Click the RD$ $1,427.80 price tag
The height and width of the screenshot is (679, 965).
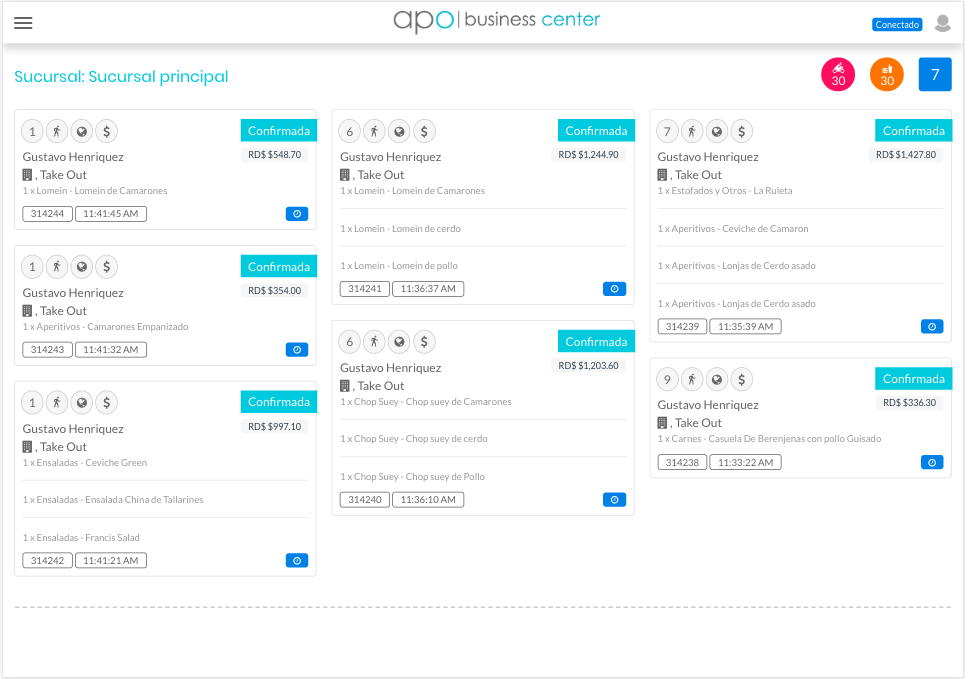tap(906, 155)
